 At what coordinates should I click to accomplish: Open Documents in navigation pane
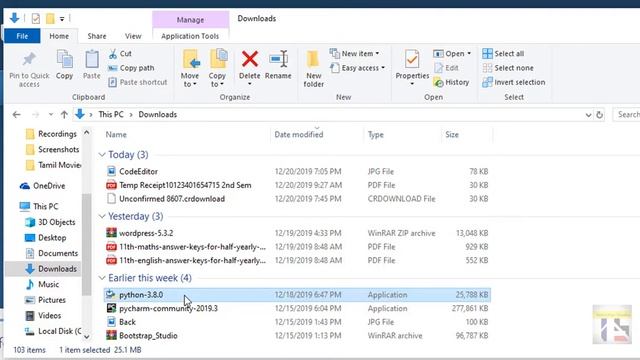click(x=51, y=253)
